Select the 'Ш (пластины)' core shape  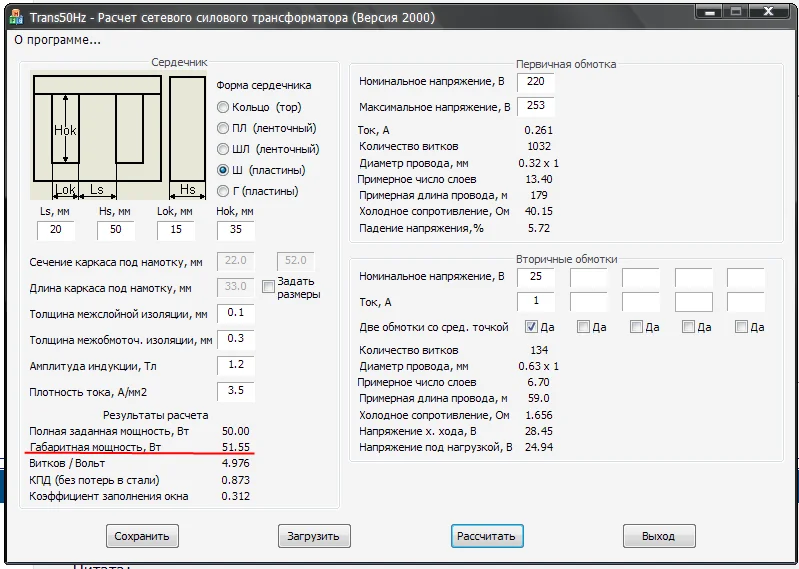pyautogui.click(x=261, y=170)
